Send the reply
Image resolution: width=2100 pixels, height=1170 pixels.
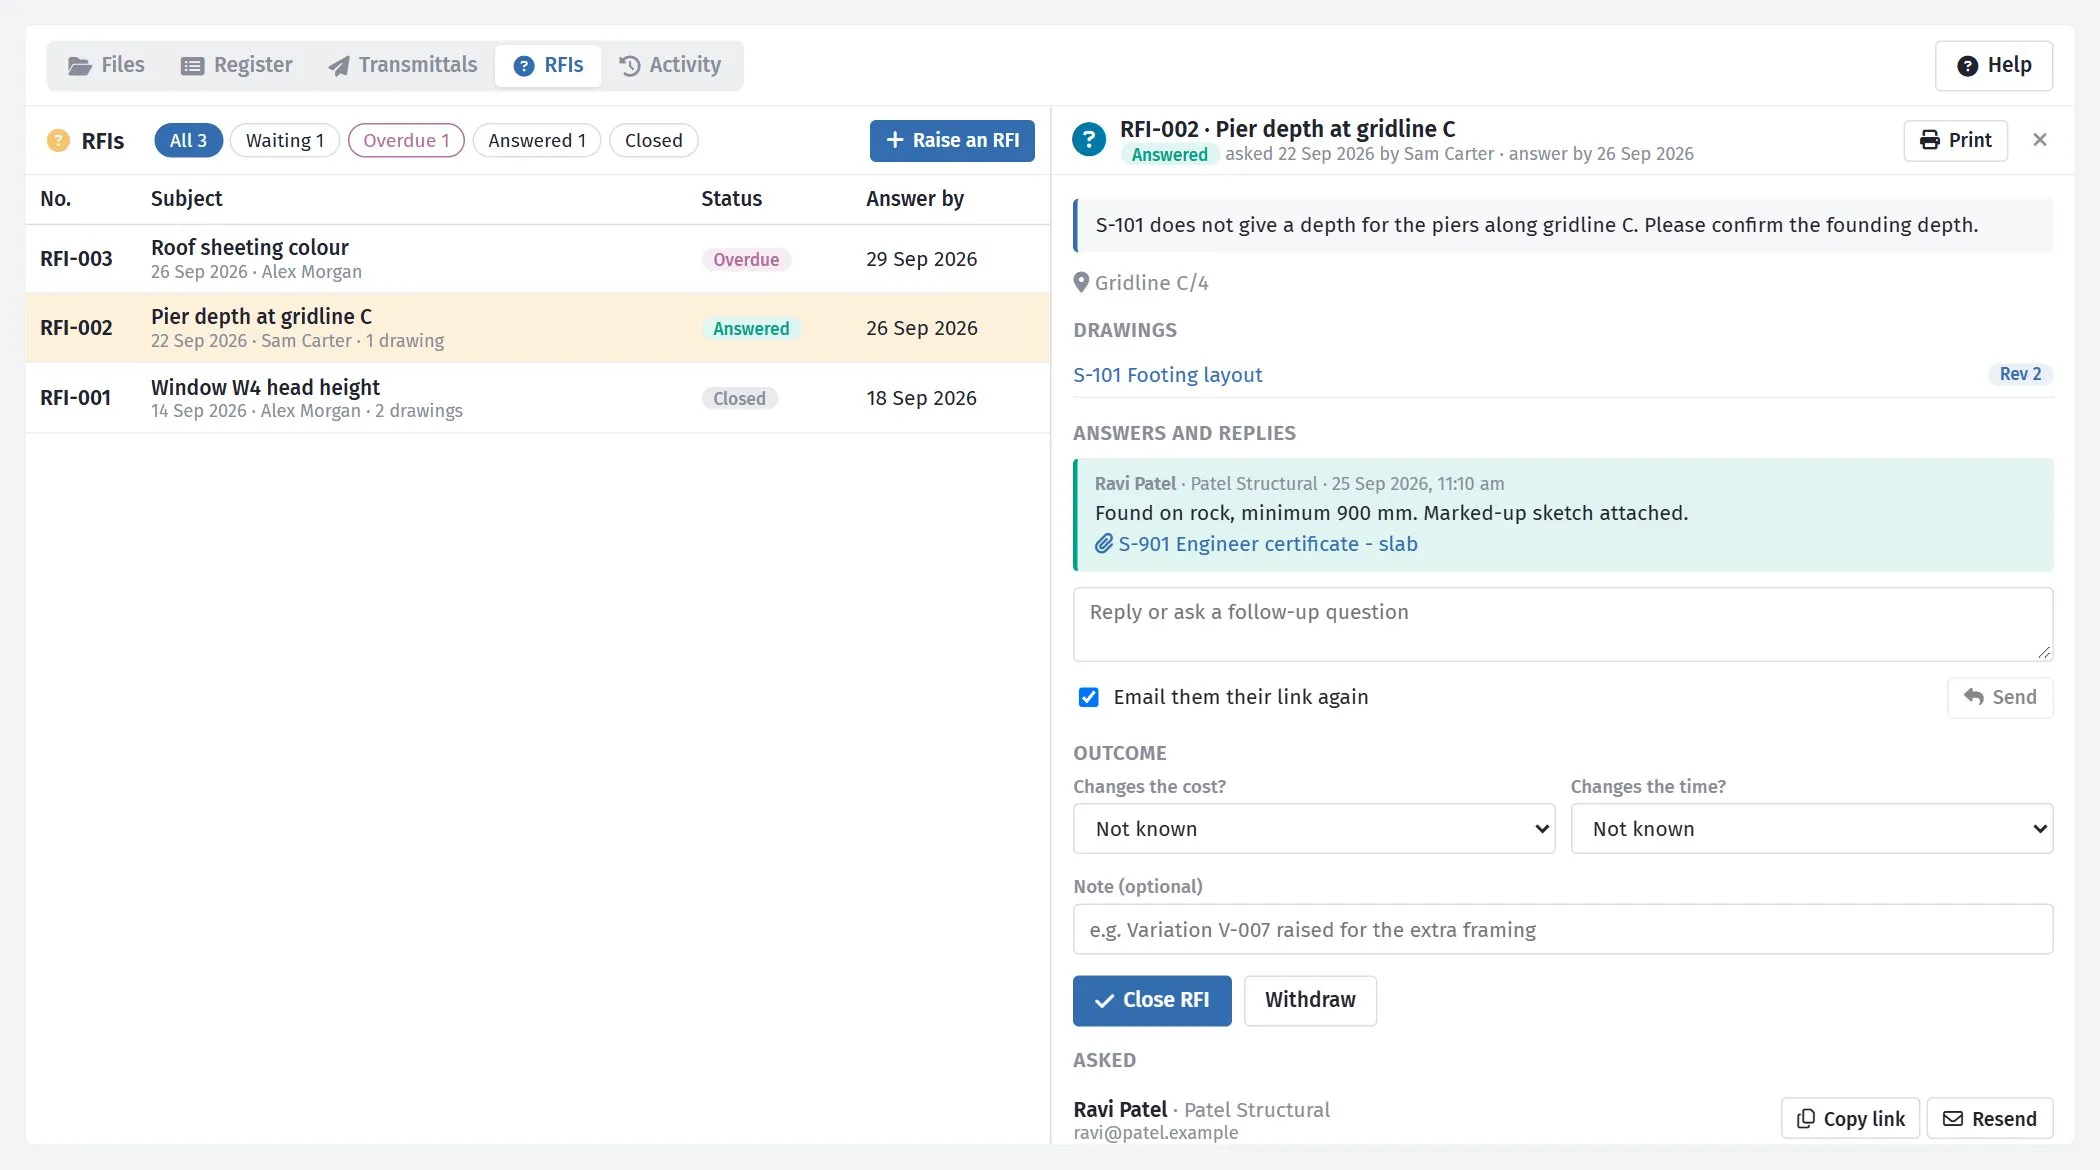coord(2000,698)
